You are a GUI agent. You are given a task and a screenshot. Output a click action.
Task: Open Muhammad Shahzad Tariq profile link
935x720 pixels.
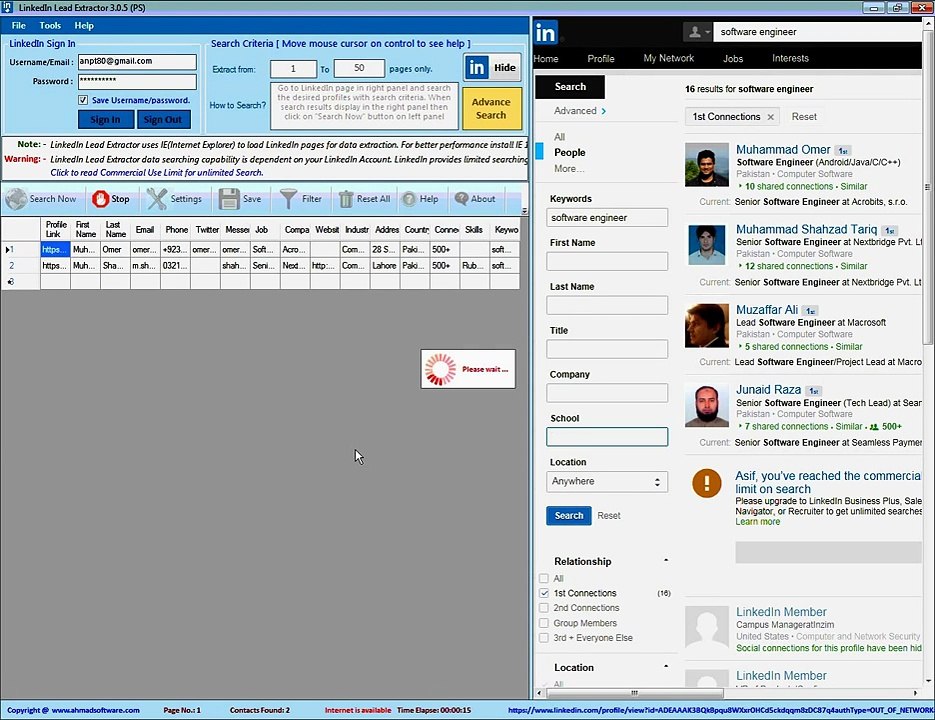806,229
